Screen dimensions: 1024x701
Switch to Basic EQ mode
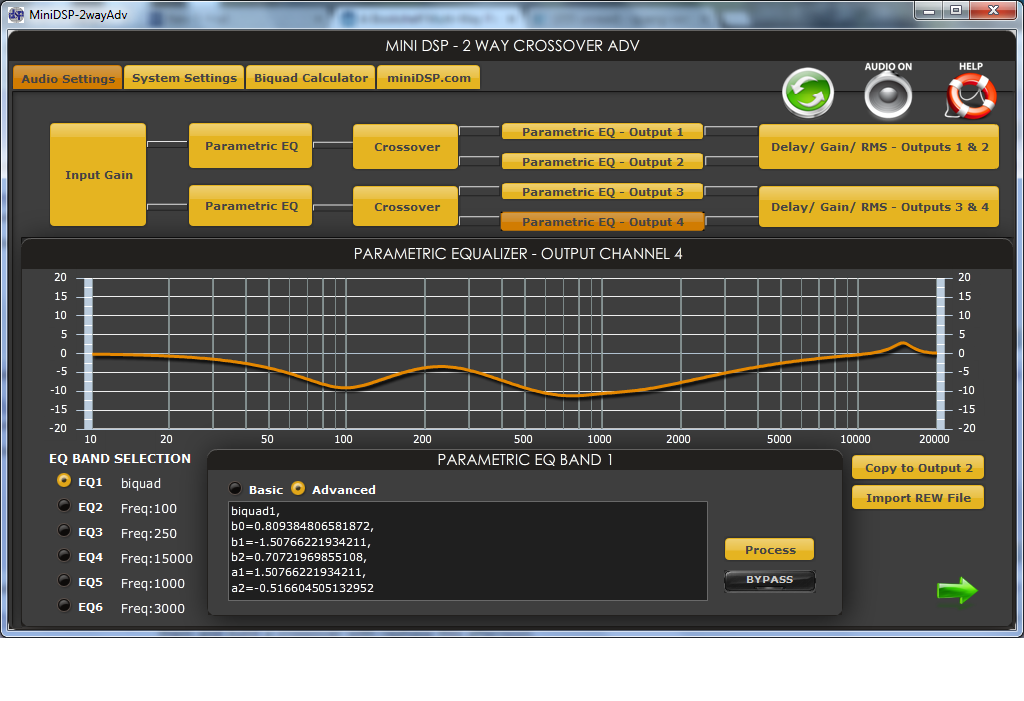(x=235, y=489)
